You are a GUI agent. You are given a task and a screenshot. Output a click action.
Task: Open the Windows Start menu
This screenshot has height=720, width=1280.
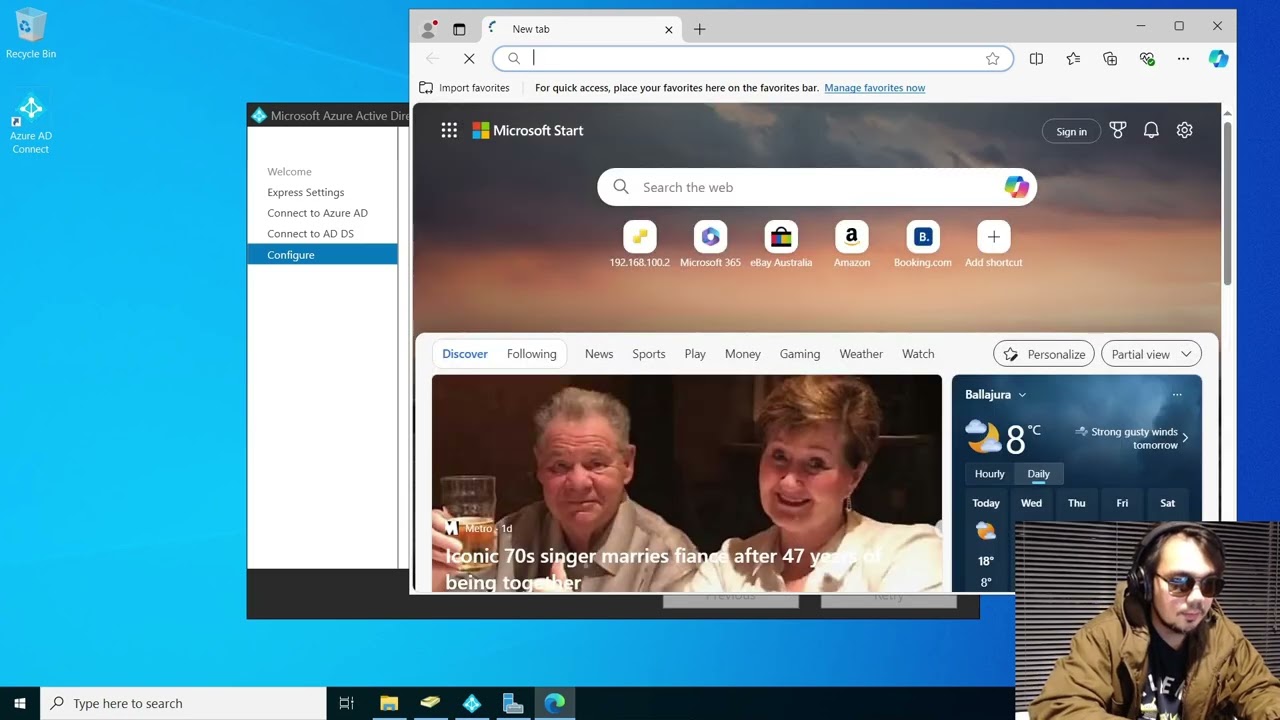point(20,703)
